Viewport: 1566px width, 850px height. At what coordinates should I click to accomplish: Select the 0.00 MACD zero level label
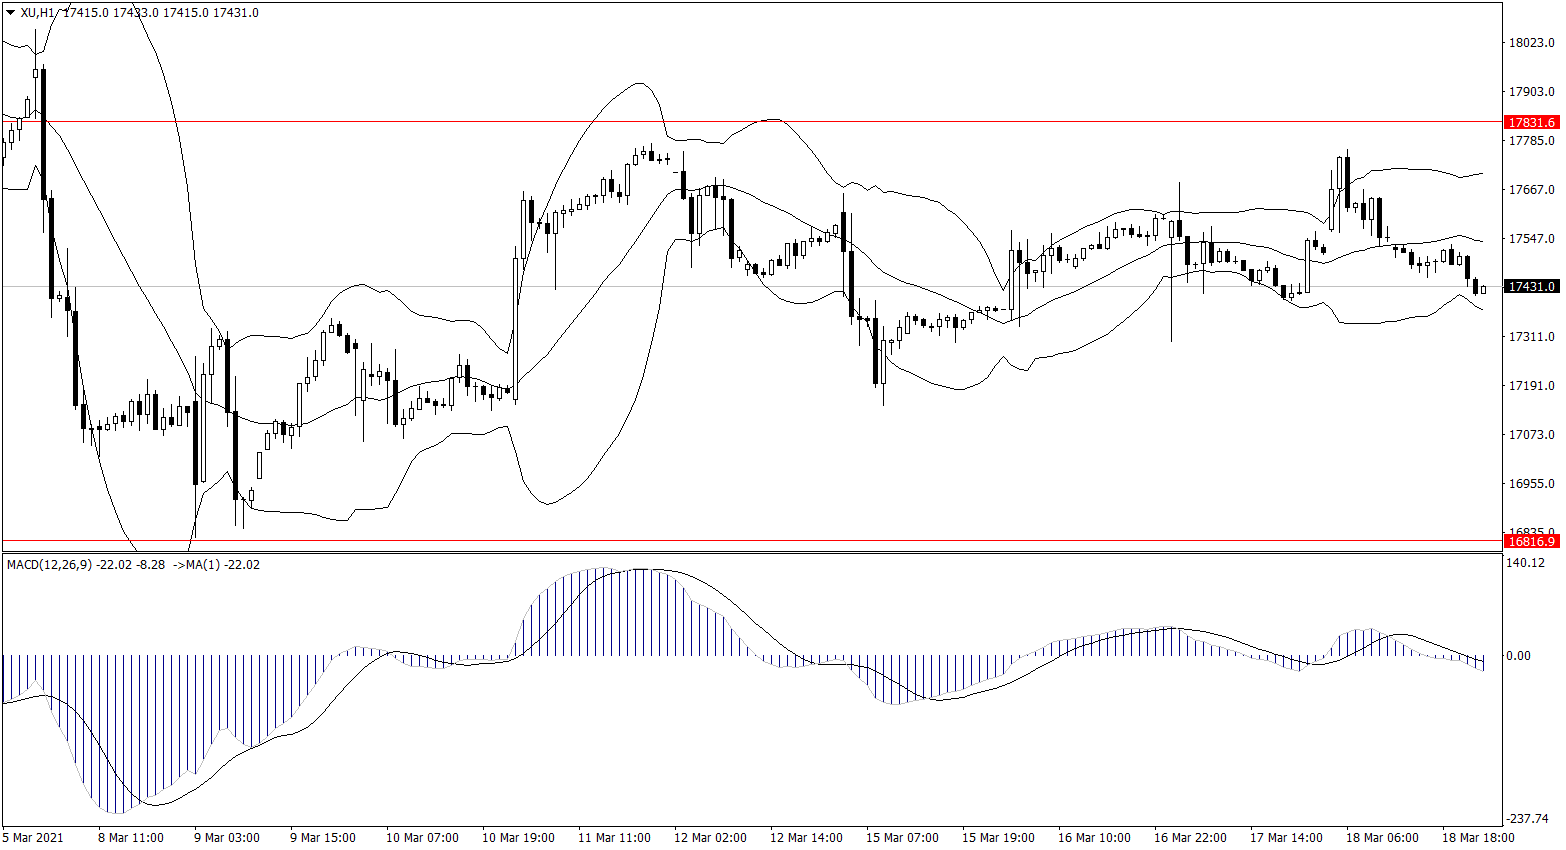click(1517, 656)
